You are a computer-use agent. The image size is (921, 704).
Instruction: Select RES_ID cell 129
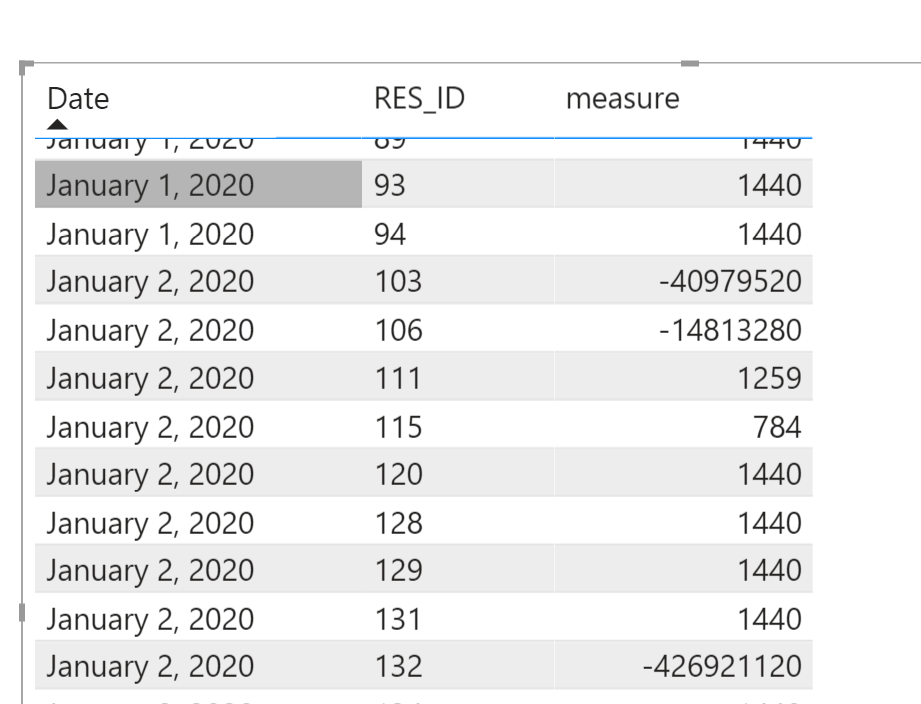(458, 570)
